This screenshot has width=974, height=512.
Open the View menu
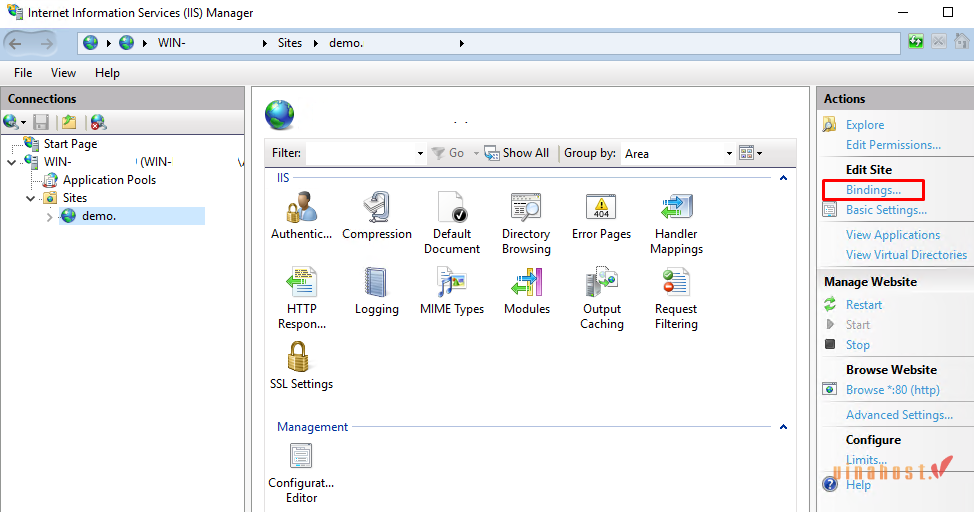(63, 73)
